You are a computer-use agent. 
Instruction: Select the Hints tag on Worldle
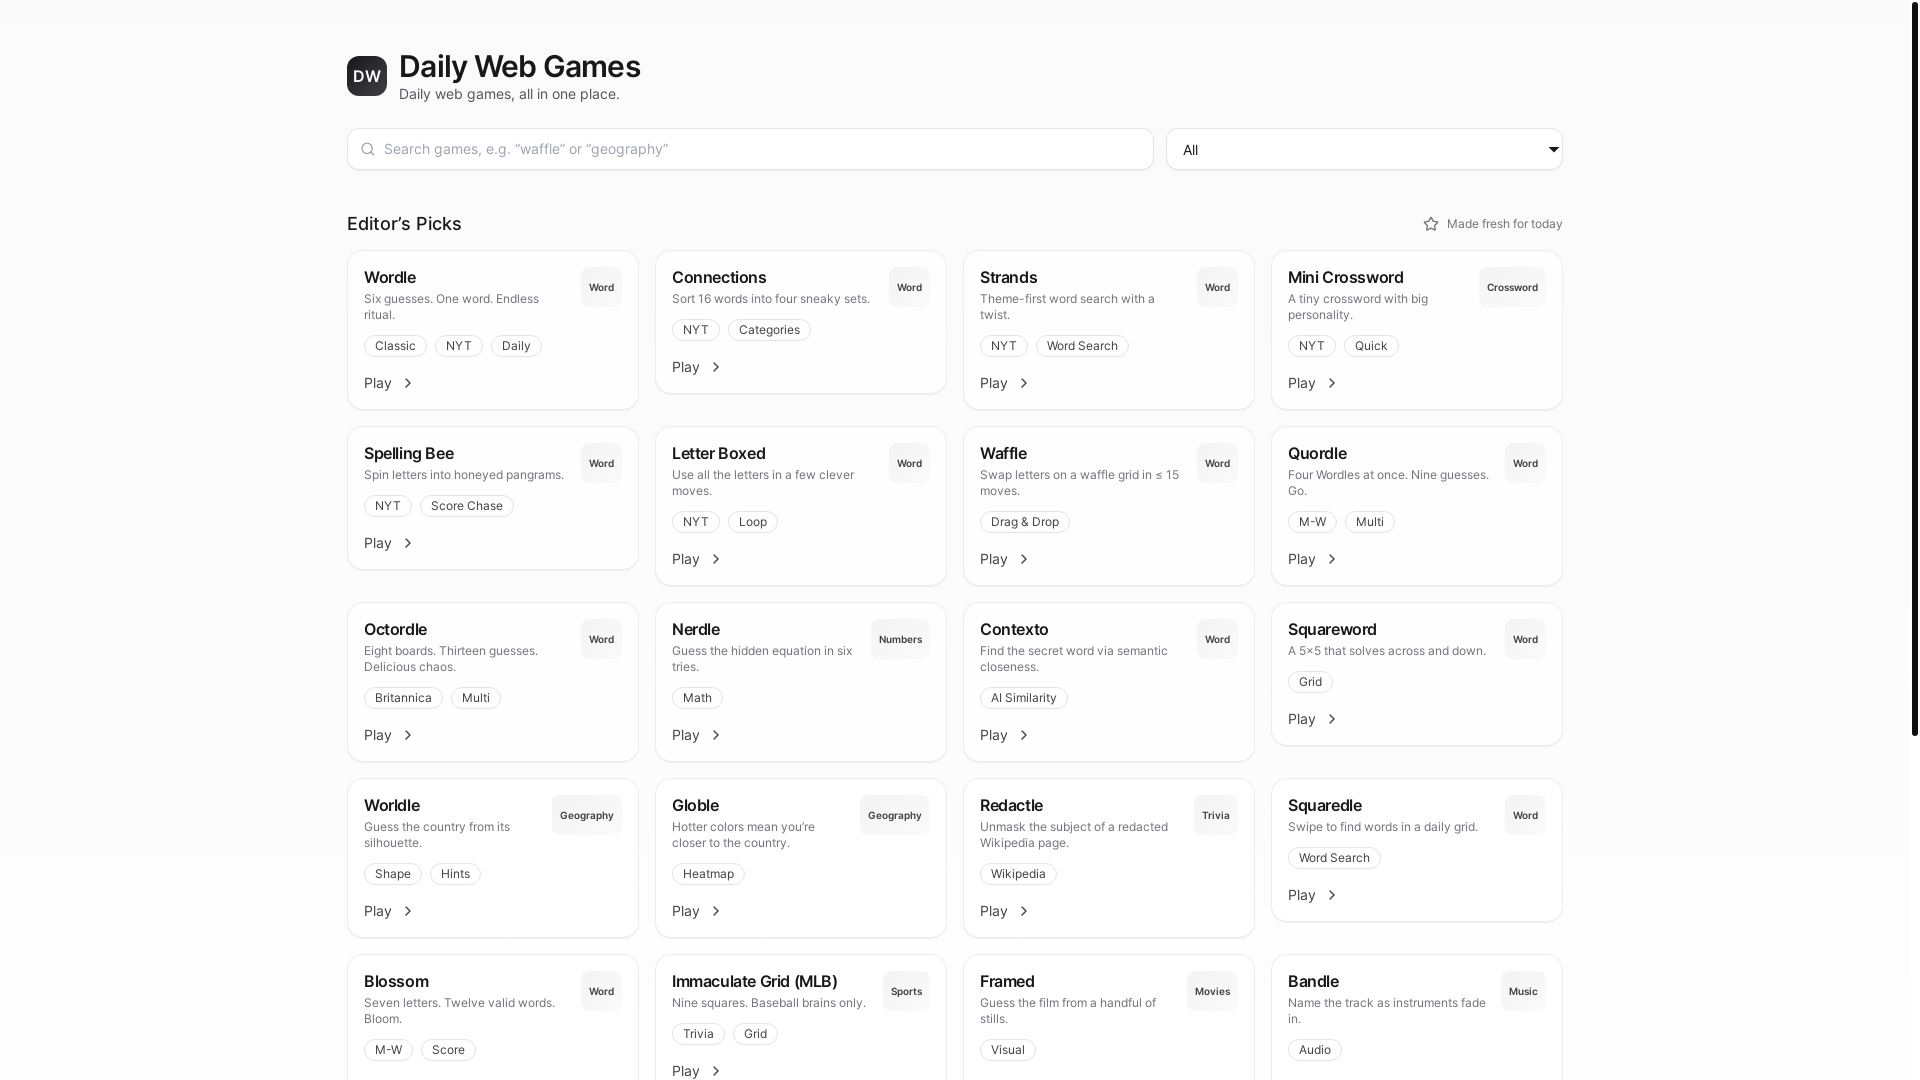(455, 874)
